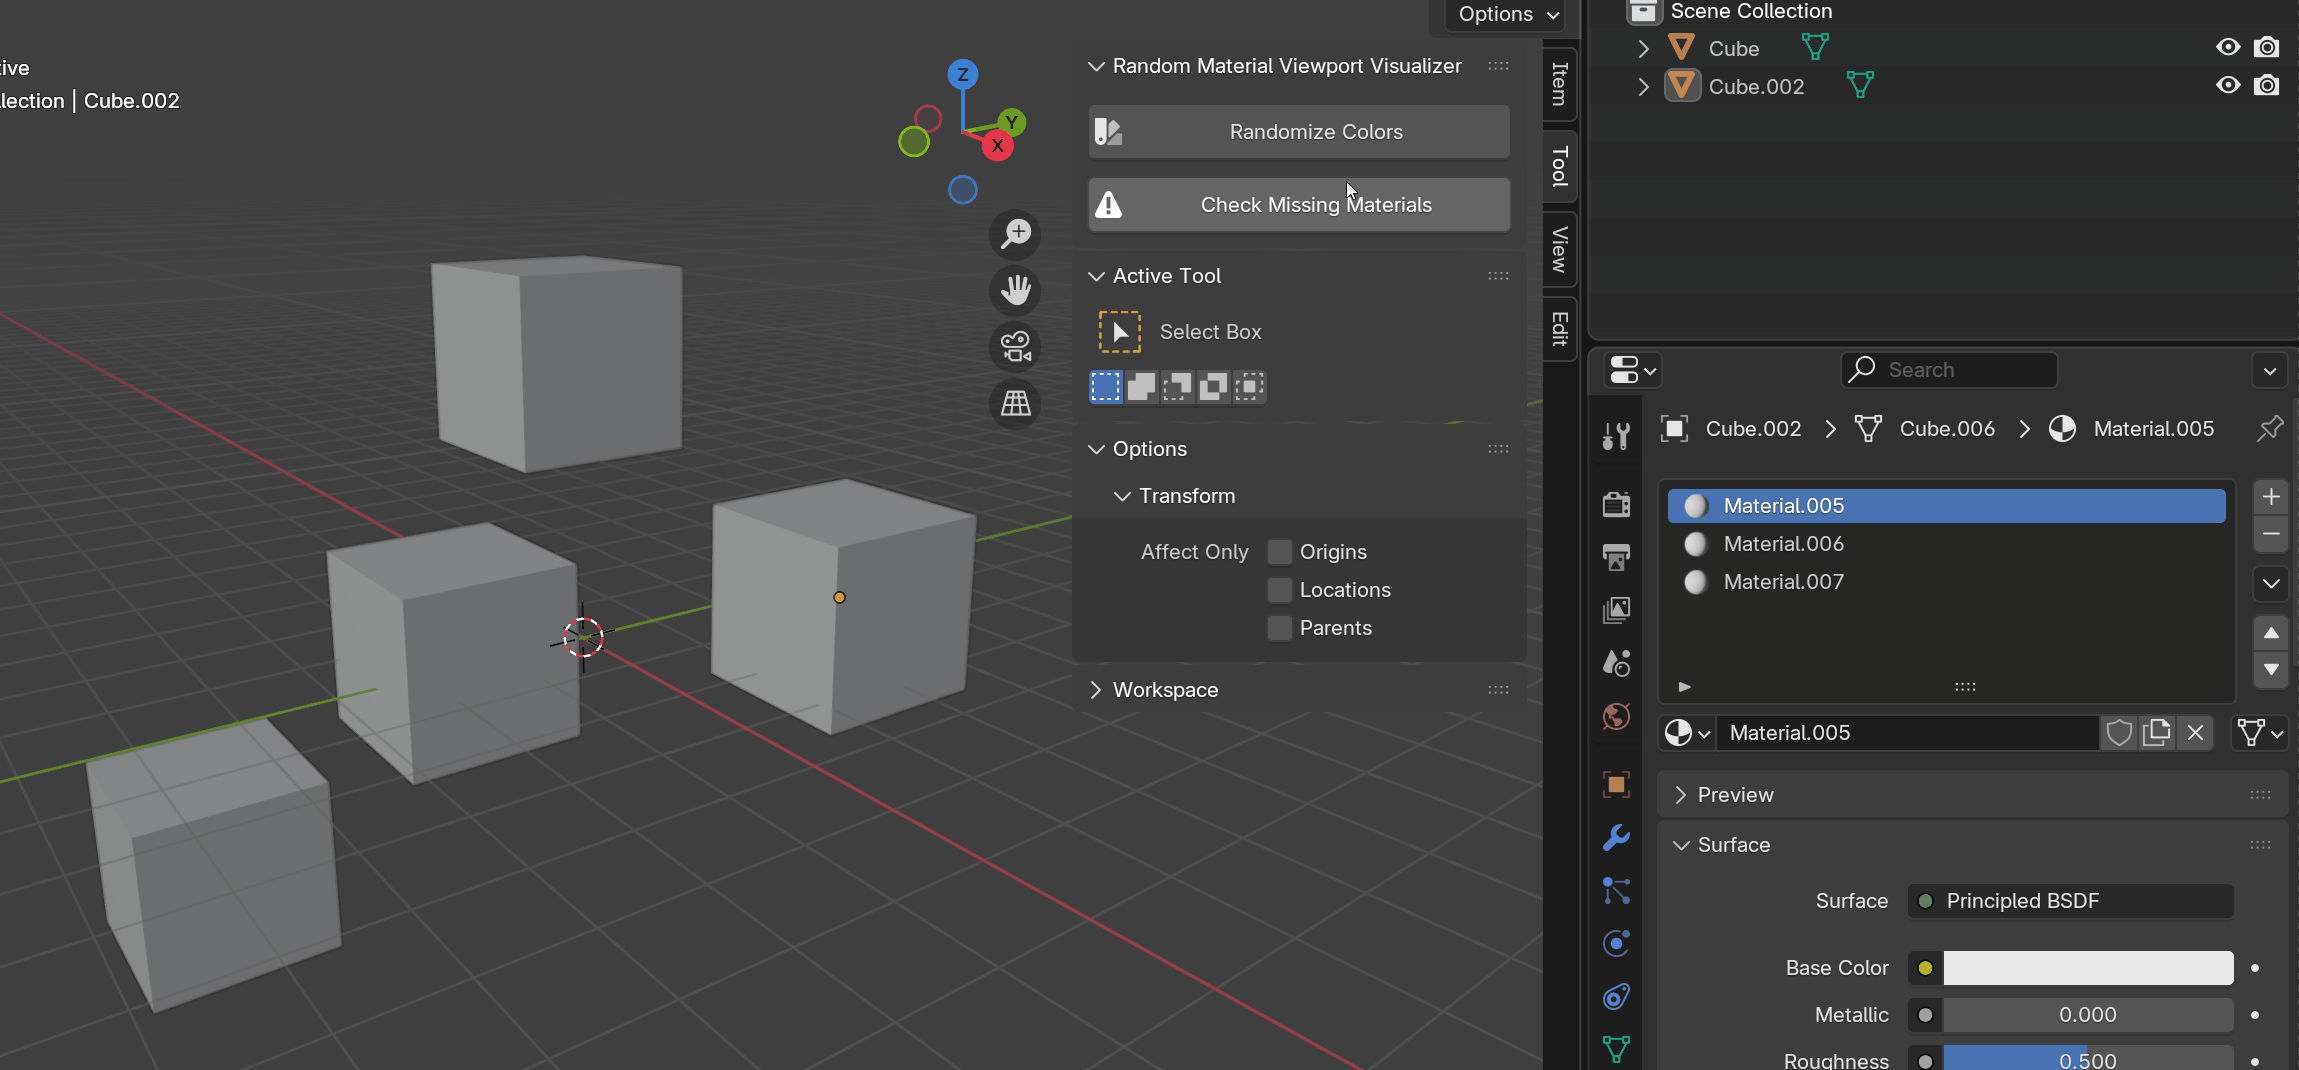
Task: Click the fake user shield icon
Action: tap(2118, 733)
